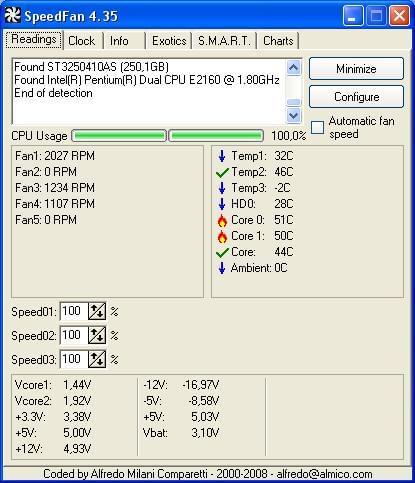This screenshot has width=415, height=483.
Task: Click the log scrollbar thumb
Action: click(x=293, y=102)
